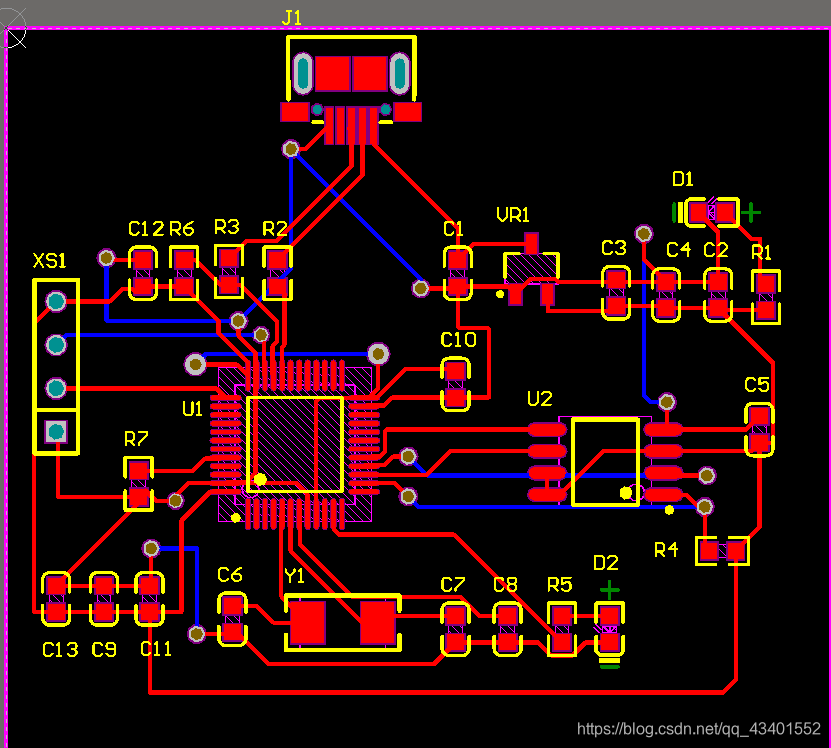The width and height of the screenshot is (831, 748).
Task: Select capacitor C7 footprint
Action: 456,629
